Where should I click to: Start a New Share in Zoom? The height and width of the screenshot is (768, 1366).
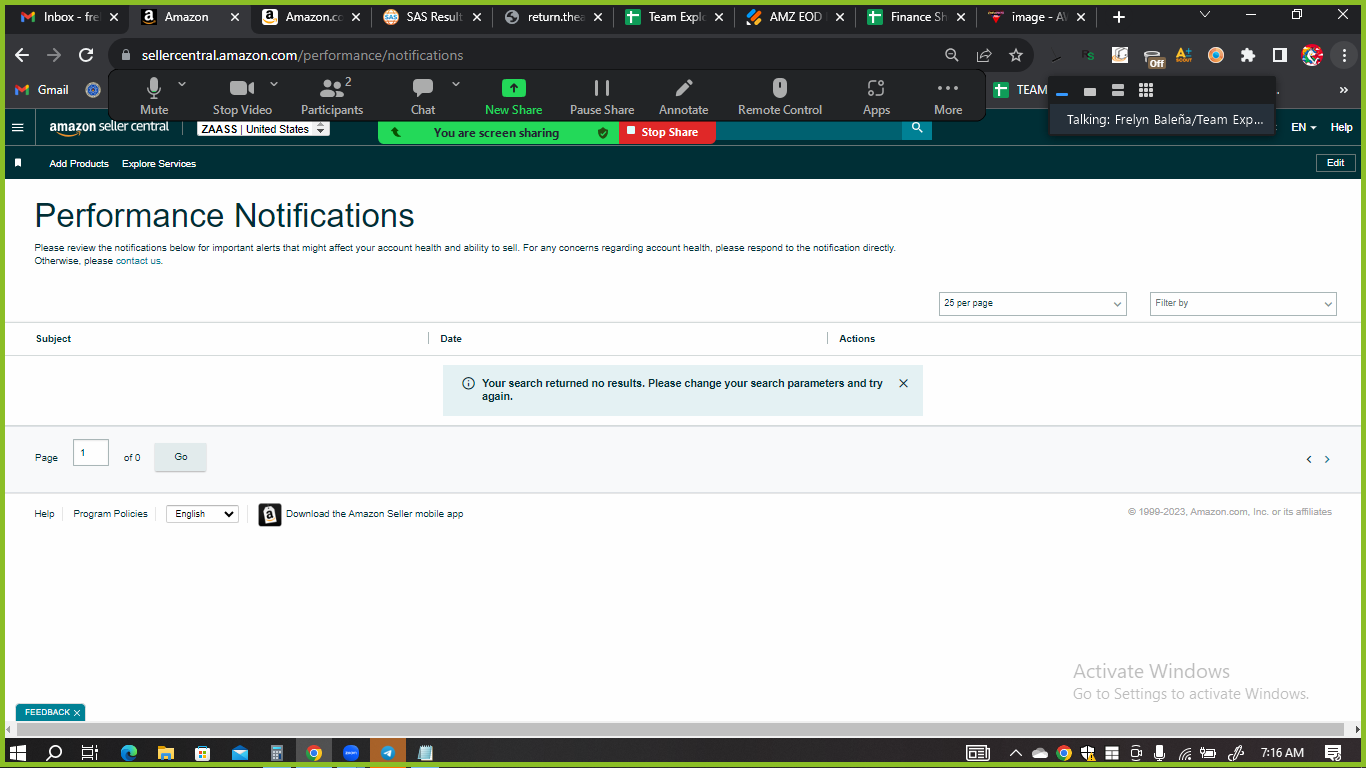[513, 97]
